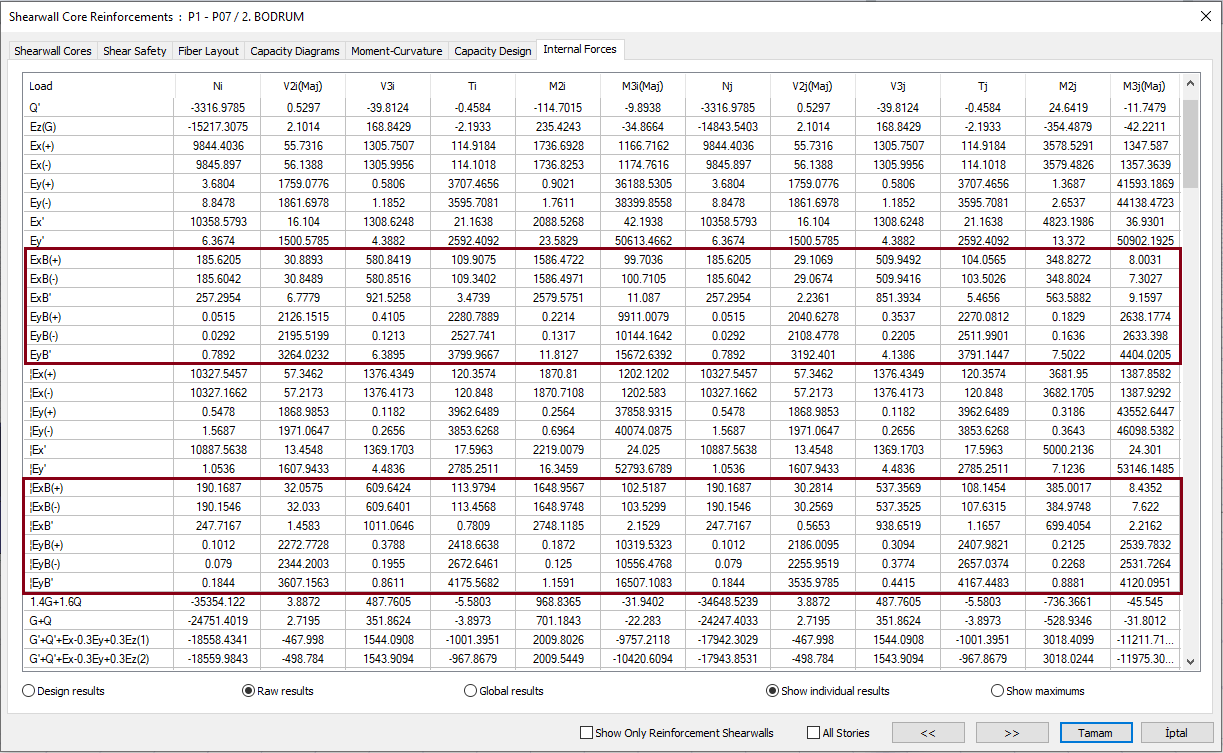Select the Design results radio option
Viewport: 1223px width, 753px height.
click(x=29, y=691)
